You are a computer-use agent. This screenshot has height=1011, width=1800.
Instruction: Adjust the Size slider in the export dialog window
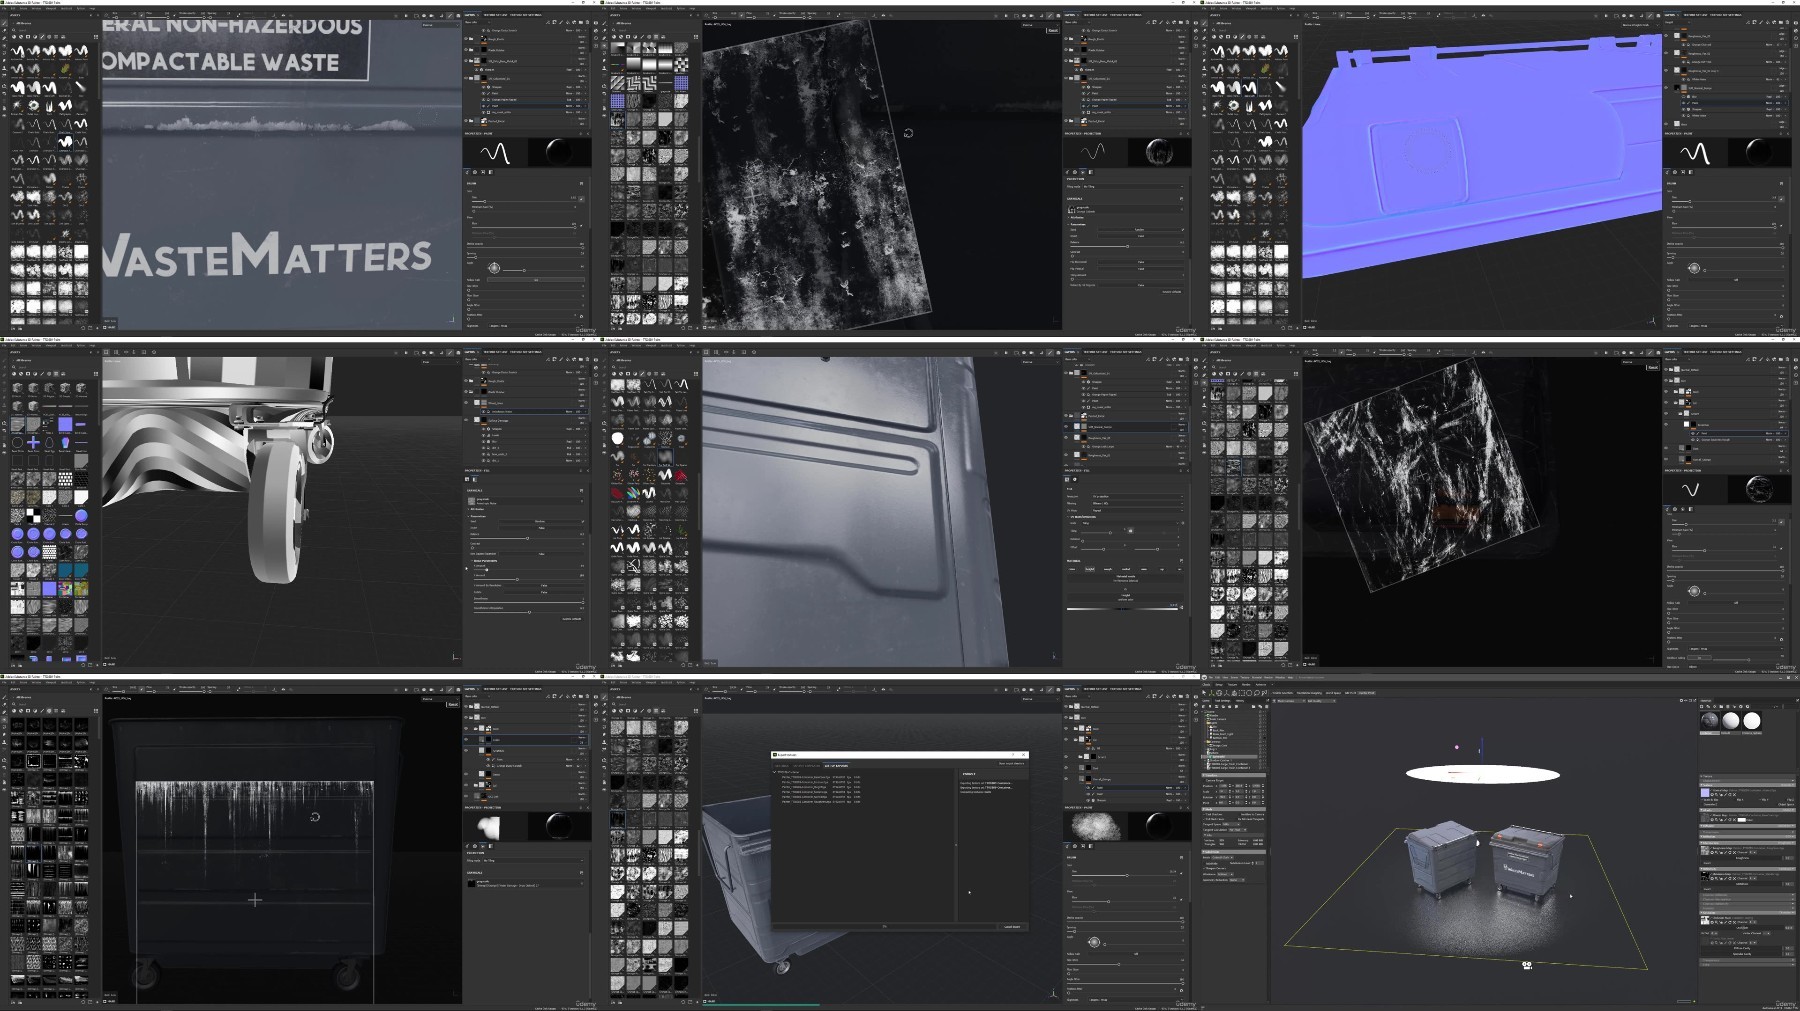1124,876
